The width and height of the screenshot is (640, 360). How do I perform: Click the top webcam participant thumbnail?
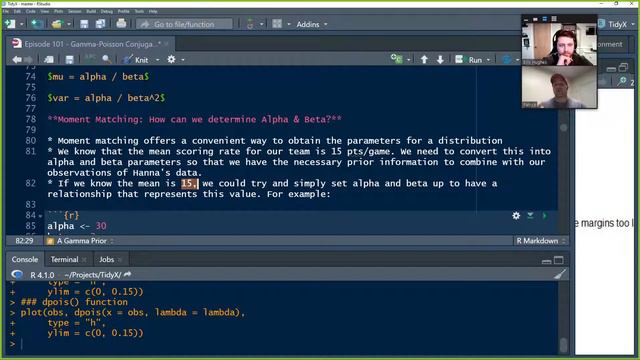point(559,45)
